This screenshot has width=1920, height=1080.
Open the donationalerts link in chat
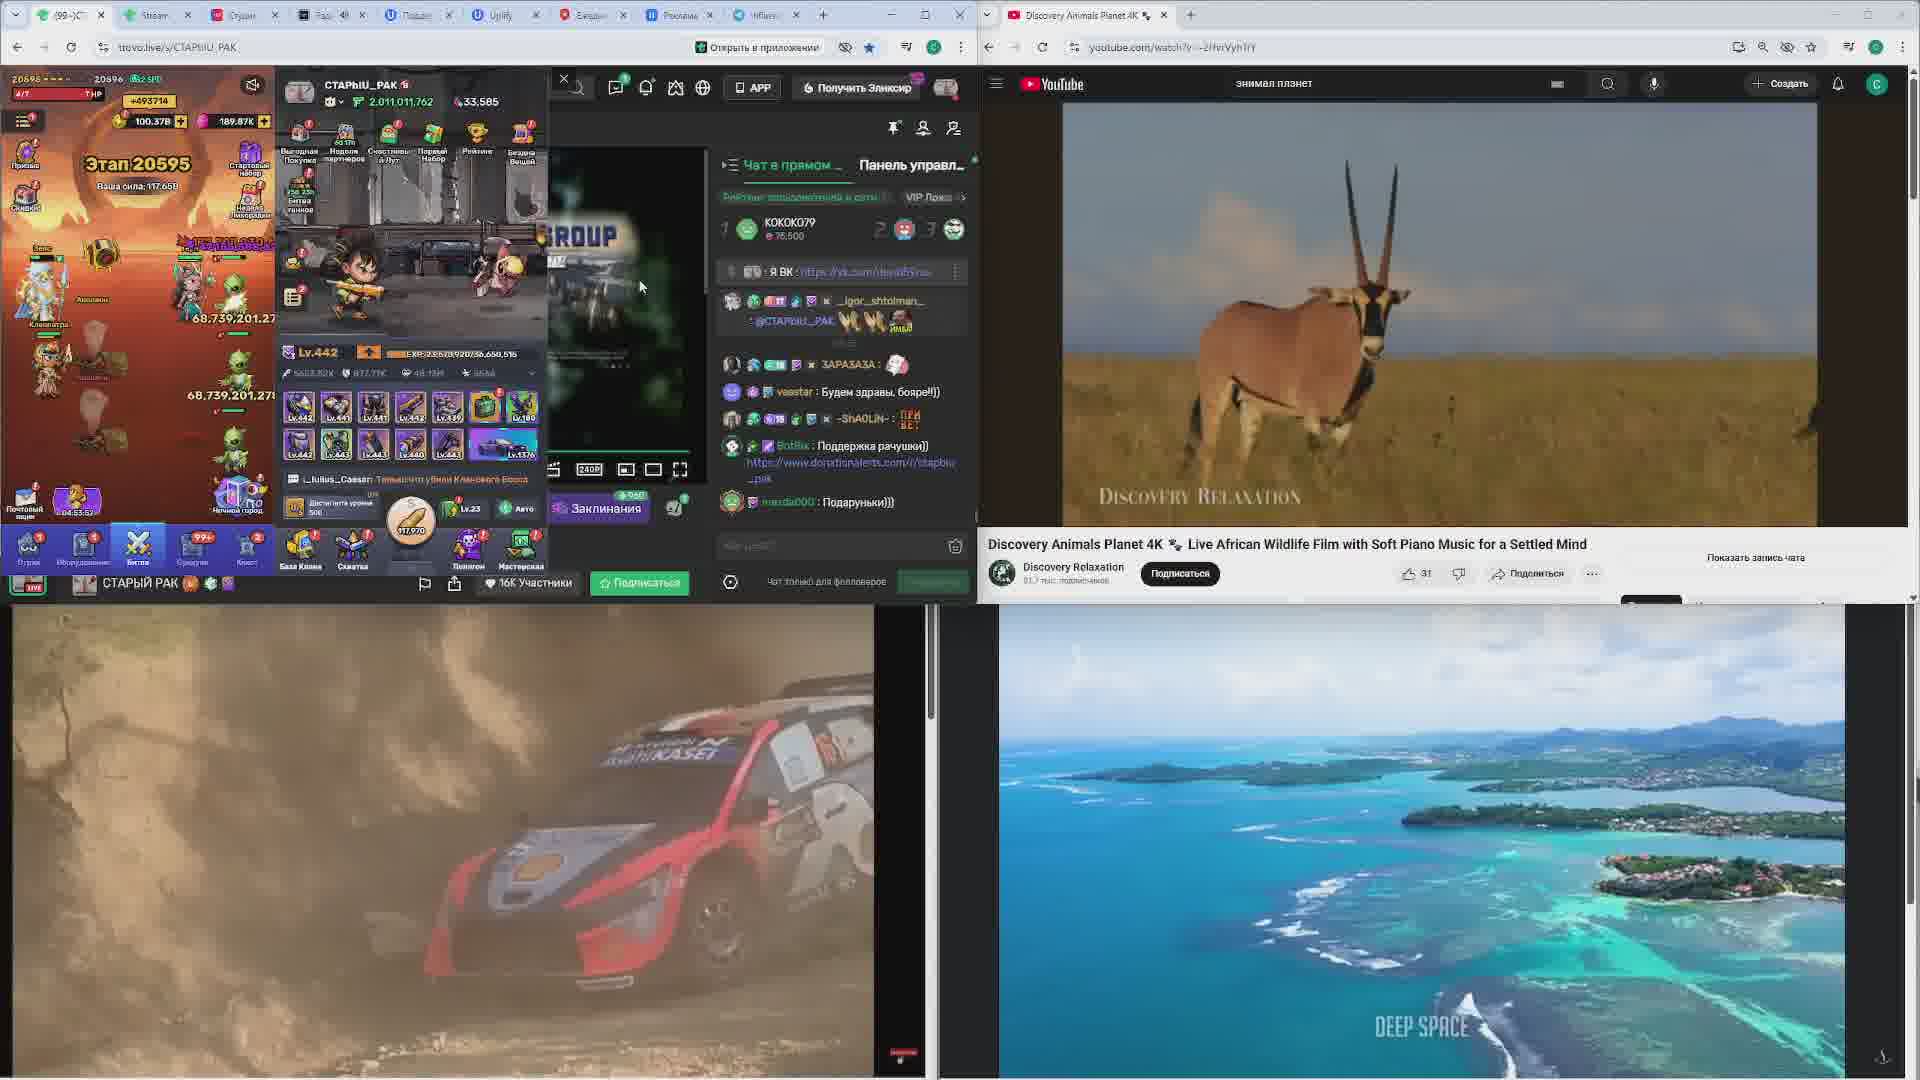tap(850, 469)
